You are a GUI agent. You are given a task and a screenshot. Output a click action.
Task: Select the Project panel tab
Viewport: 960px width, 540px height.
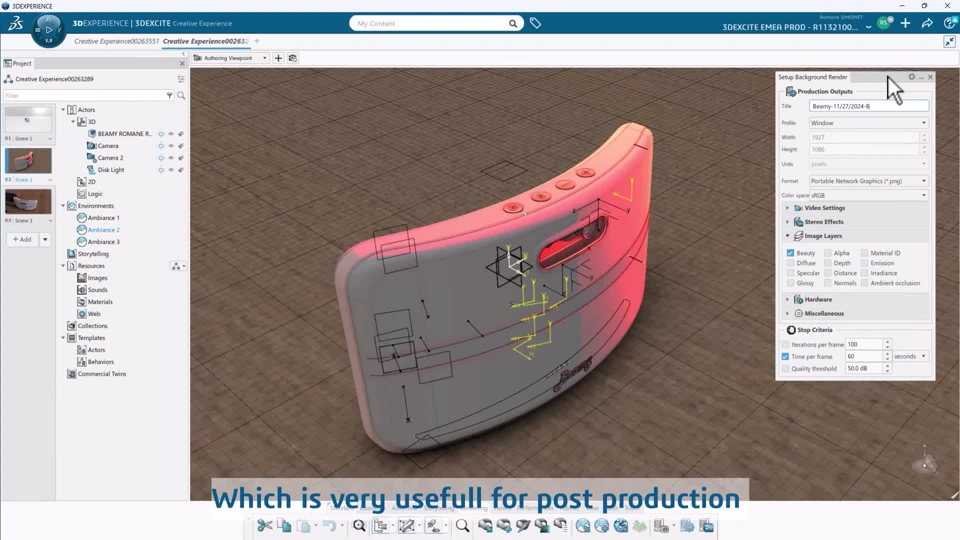[x=18, y=63]
